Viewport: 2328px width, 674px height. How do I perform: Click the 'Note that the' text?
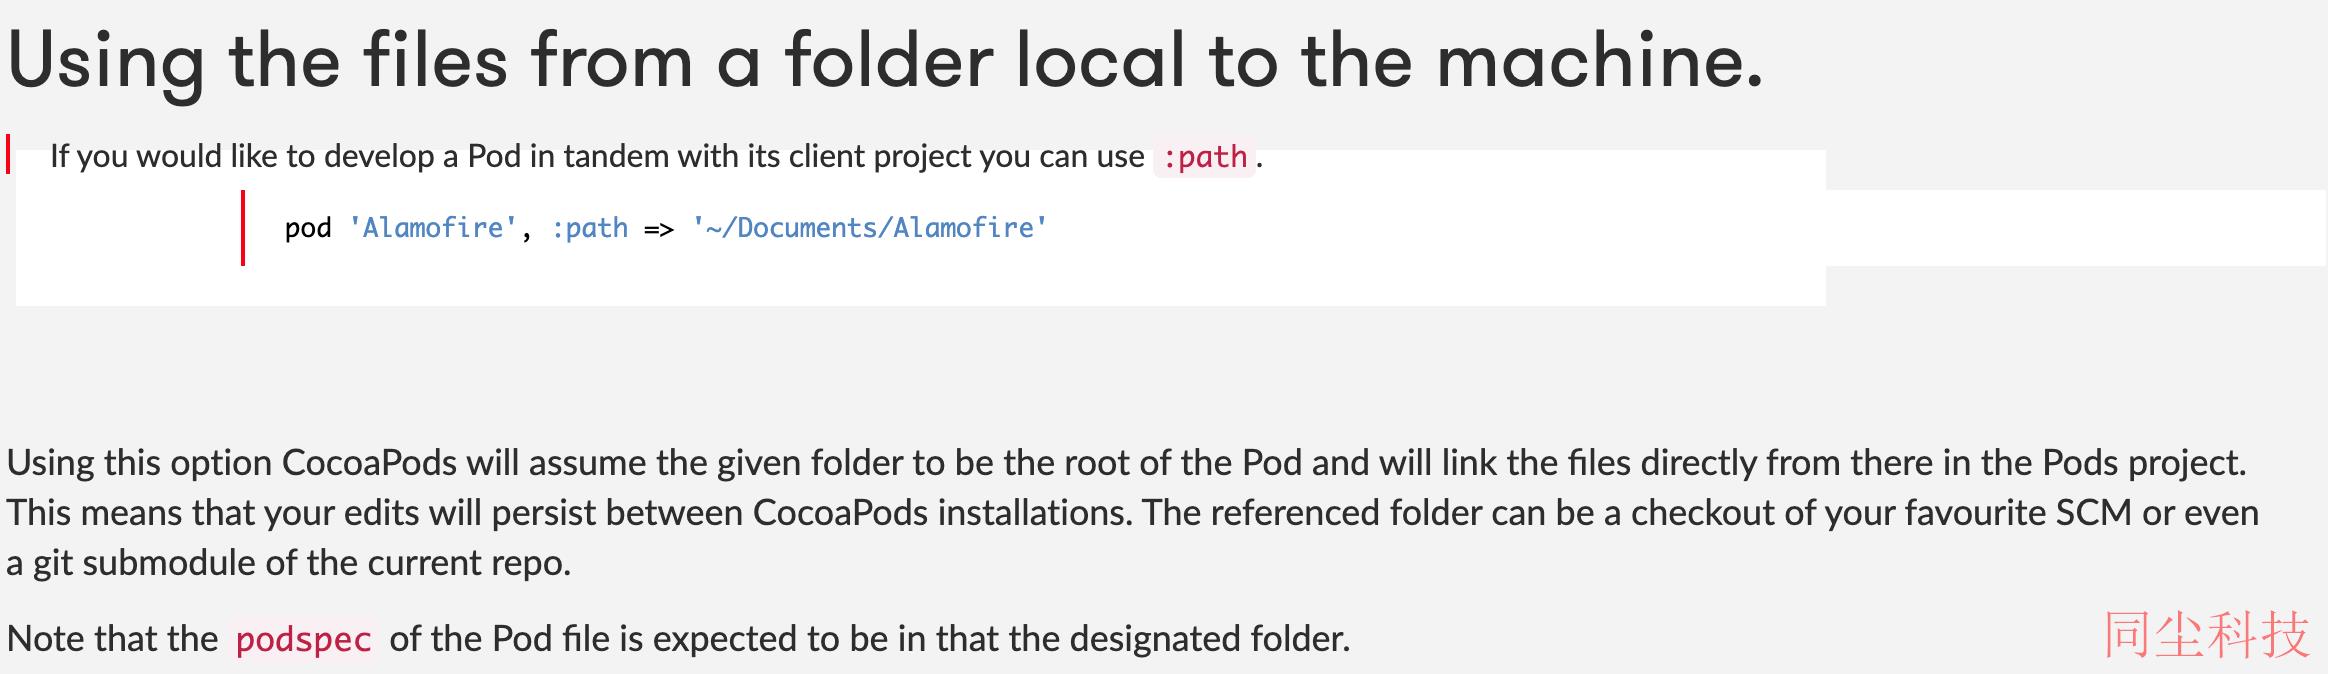point(112,638)
